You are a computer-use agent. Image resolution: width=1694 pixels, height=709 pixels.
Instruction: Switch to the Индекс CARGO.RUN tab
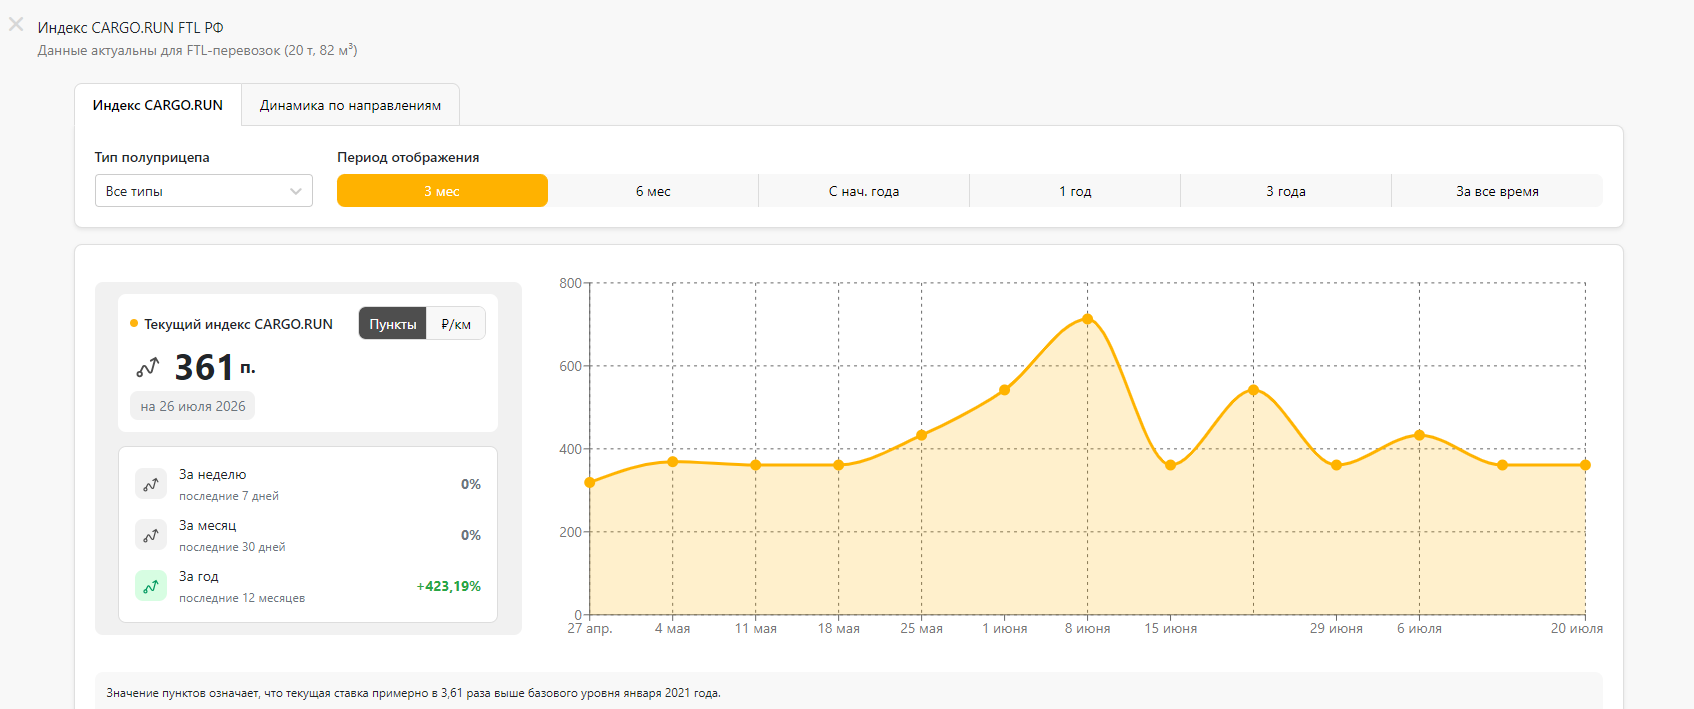click(x=158, y=105)
